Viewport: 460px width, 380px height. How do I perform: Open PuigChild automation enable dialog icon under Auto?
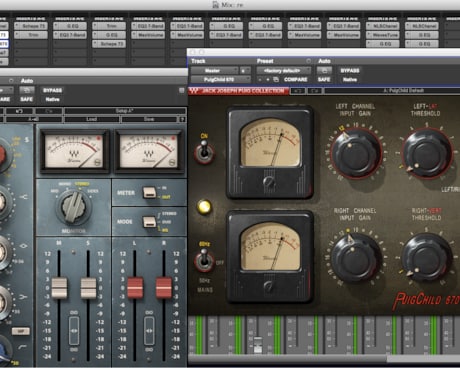[324, 70]
